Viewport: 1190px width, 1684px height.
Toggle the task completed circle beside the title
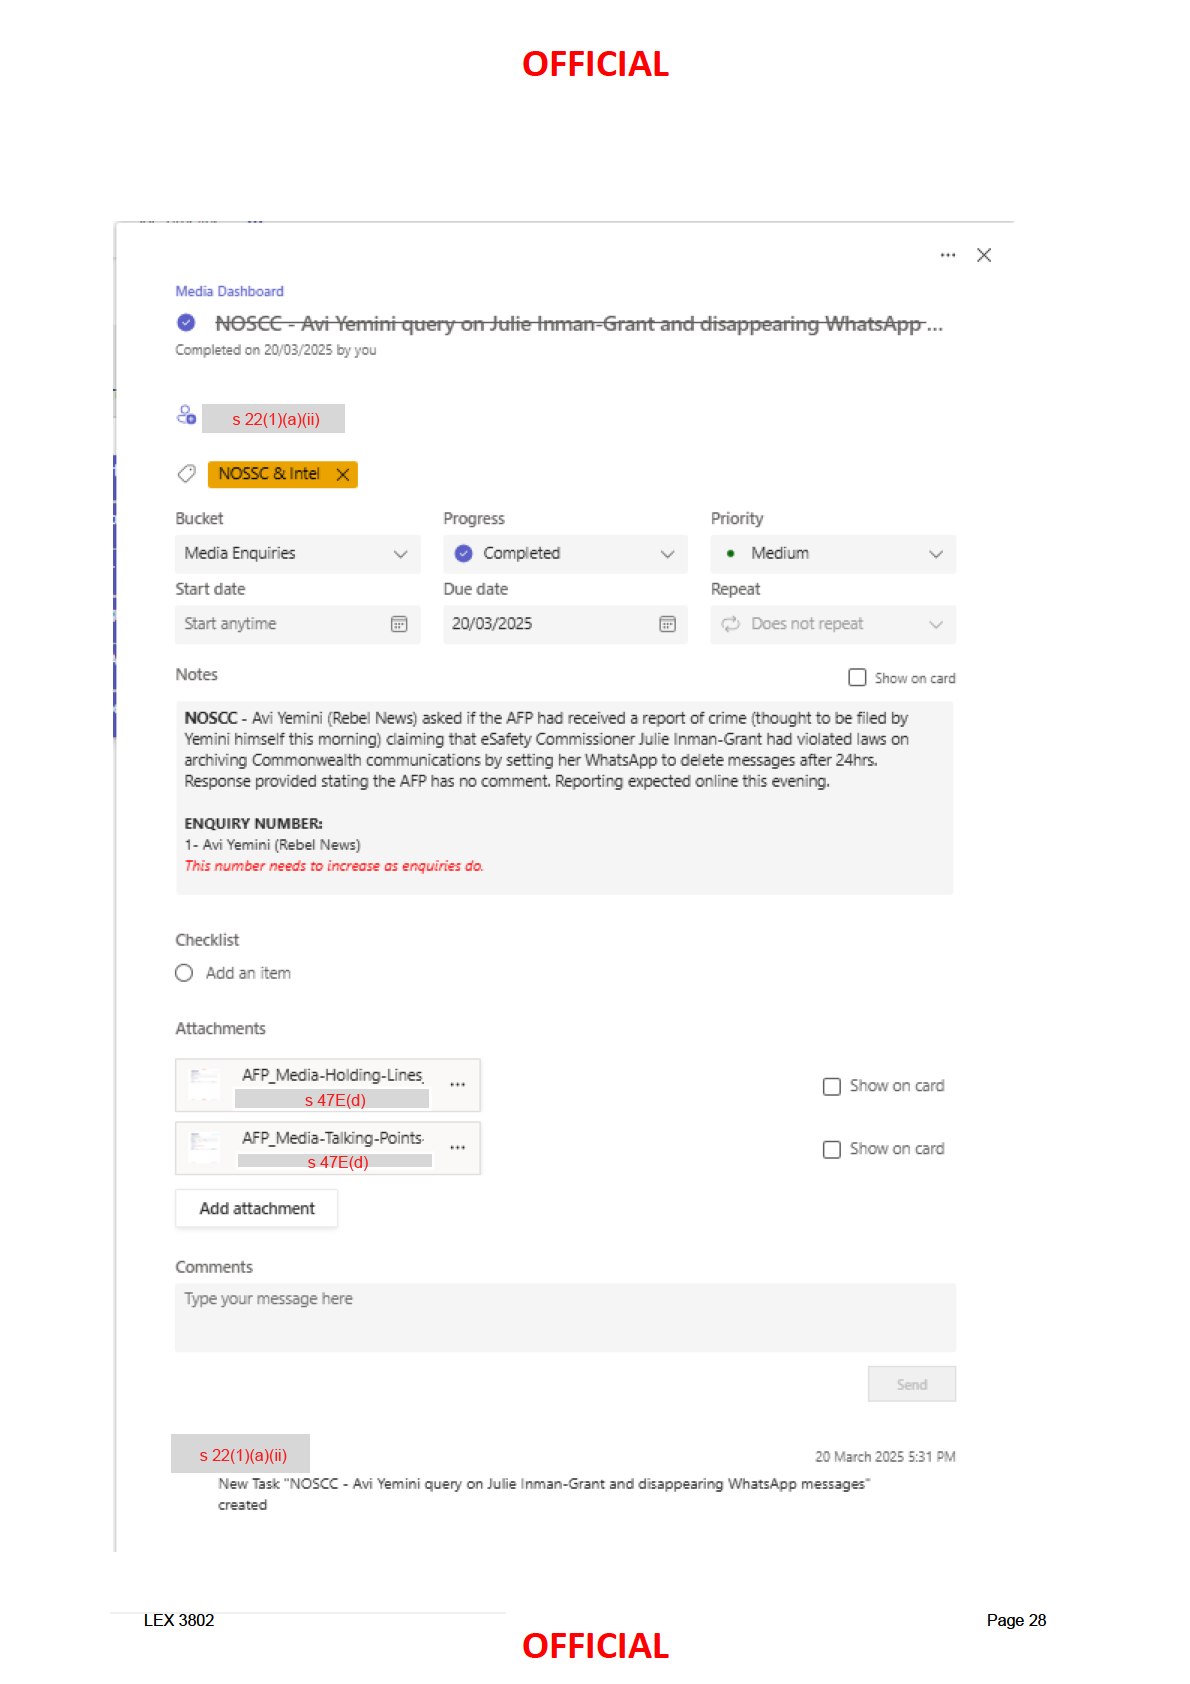[186, 323]
